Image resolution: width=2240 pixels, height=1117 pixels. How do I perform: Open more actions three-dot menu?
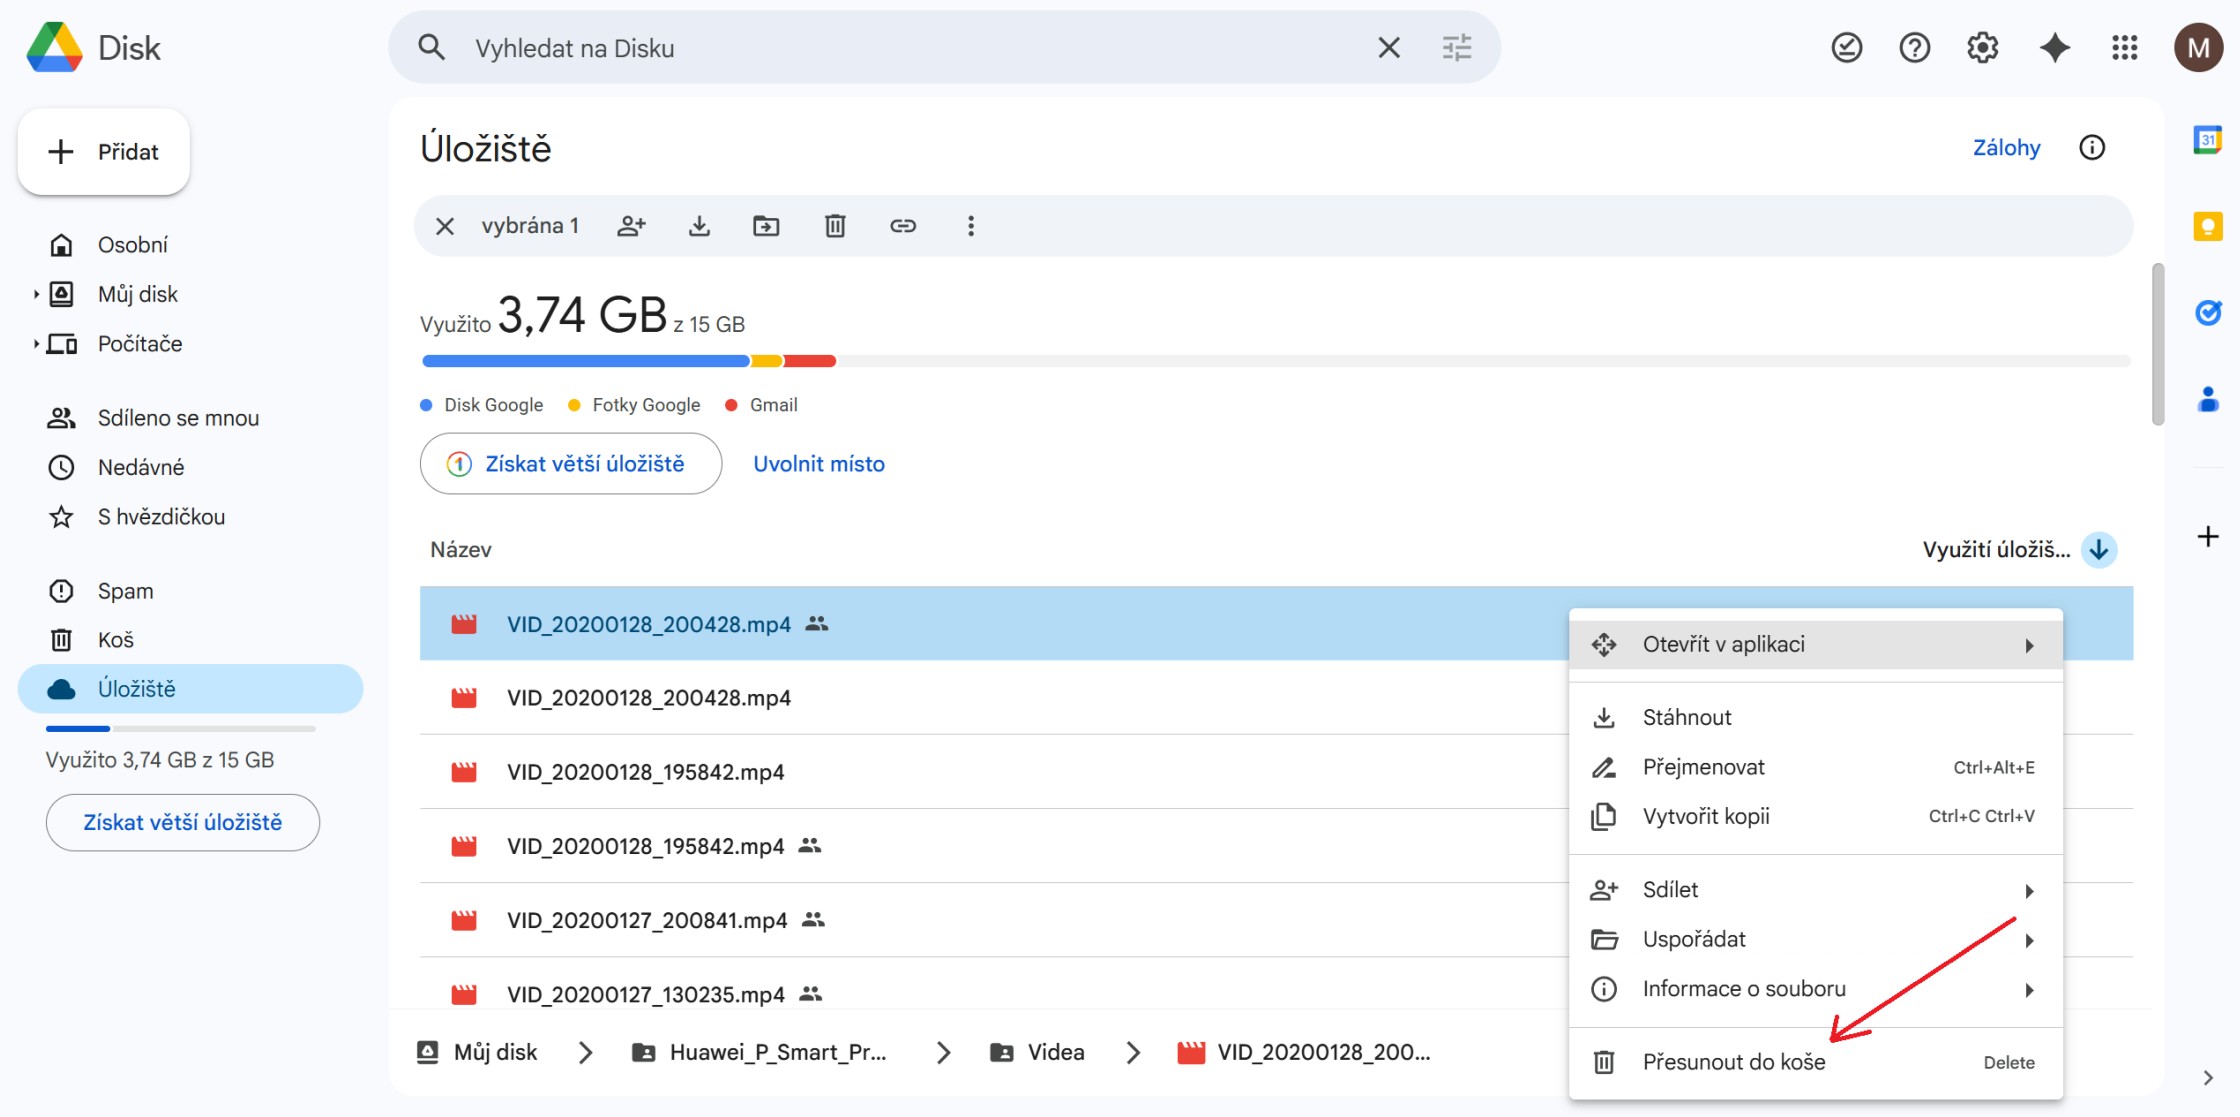coord(970,226)
